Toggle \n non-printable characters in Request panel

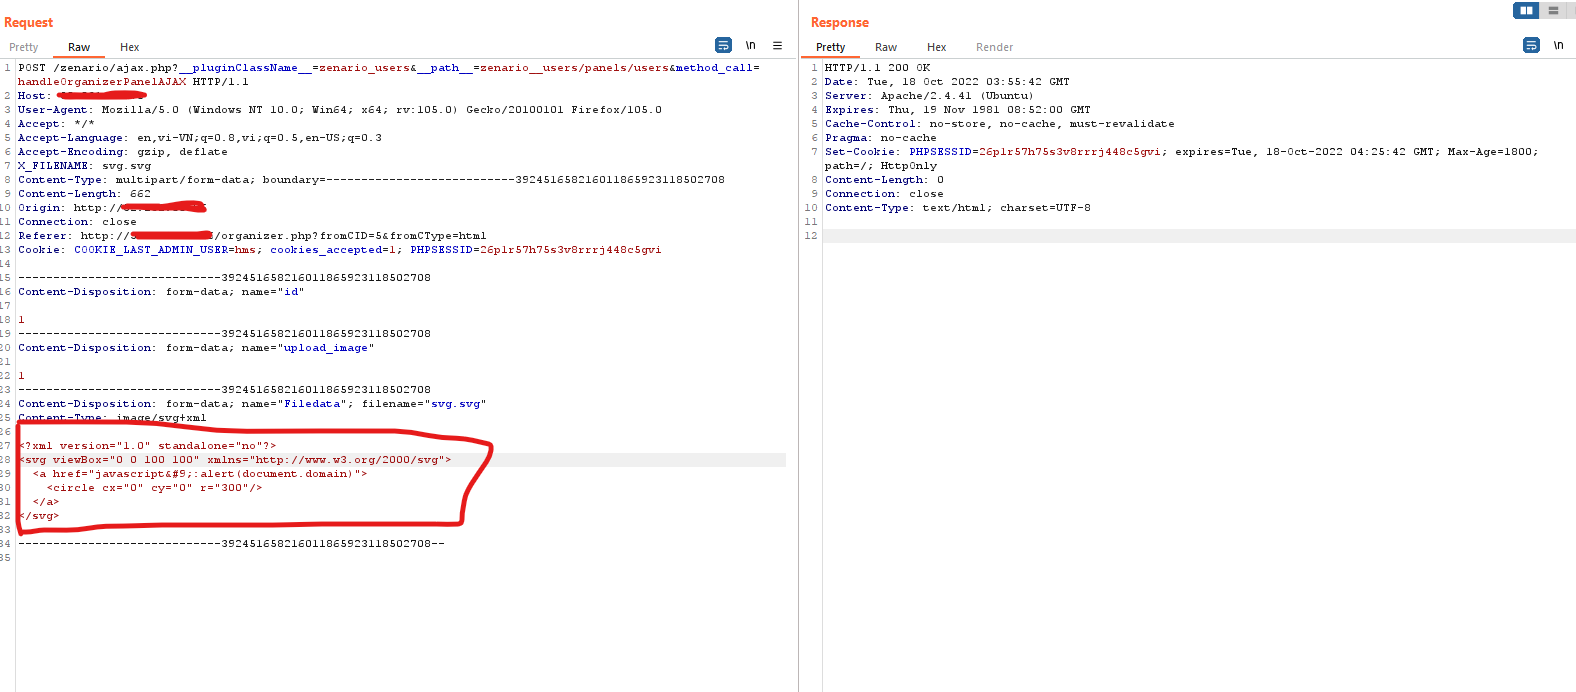pyautogui.click(x=750, y=45)
